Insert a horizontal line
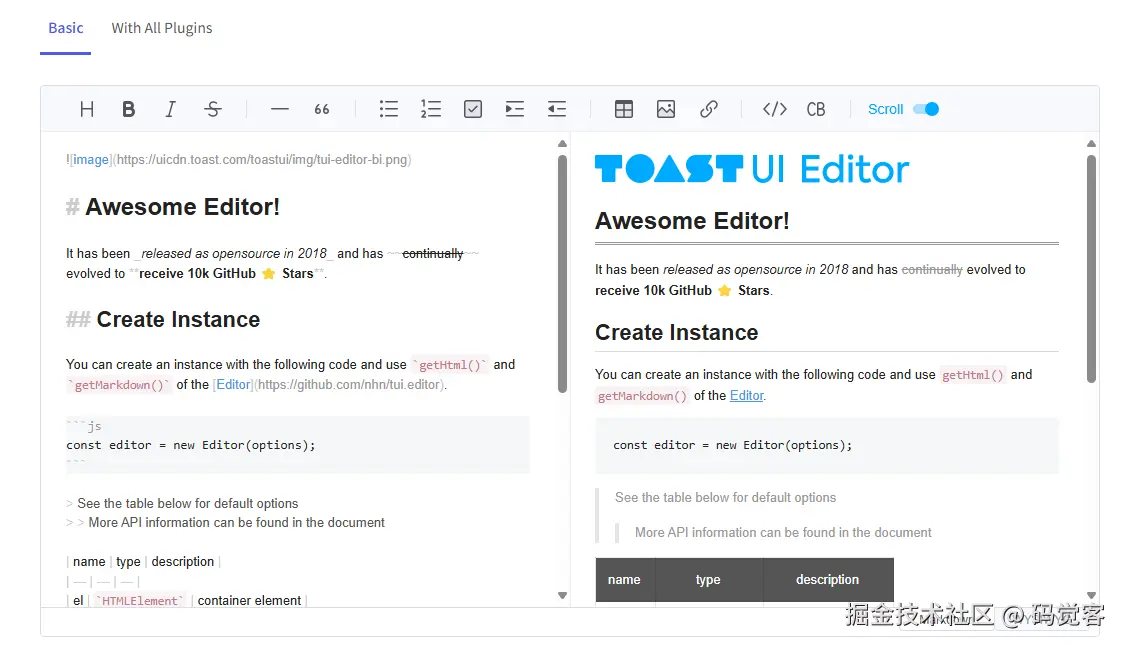This screenshot has height=648, width=1125. (x=280, y=109)
